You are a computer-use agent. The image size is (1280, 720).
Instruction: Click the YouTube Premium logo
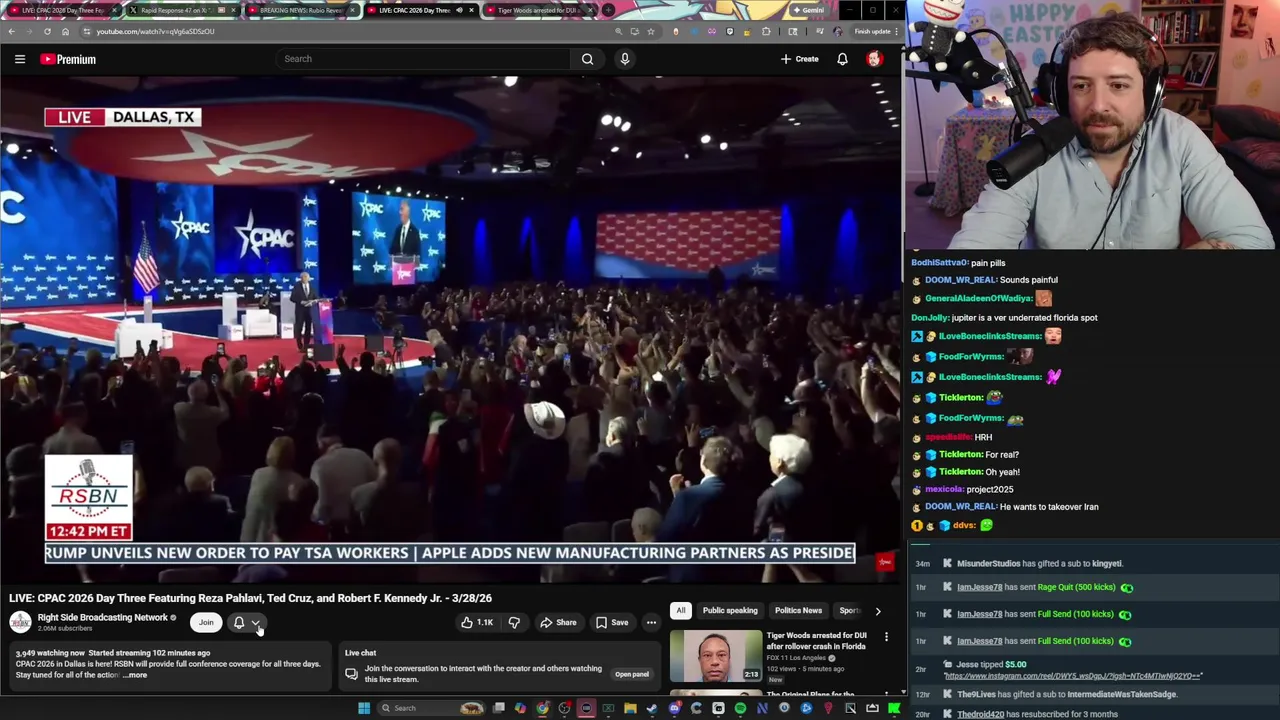68,59
